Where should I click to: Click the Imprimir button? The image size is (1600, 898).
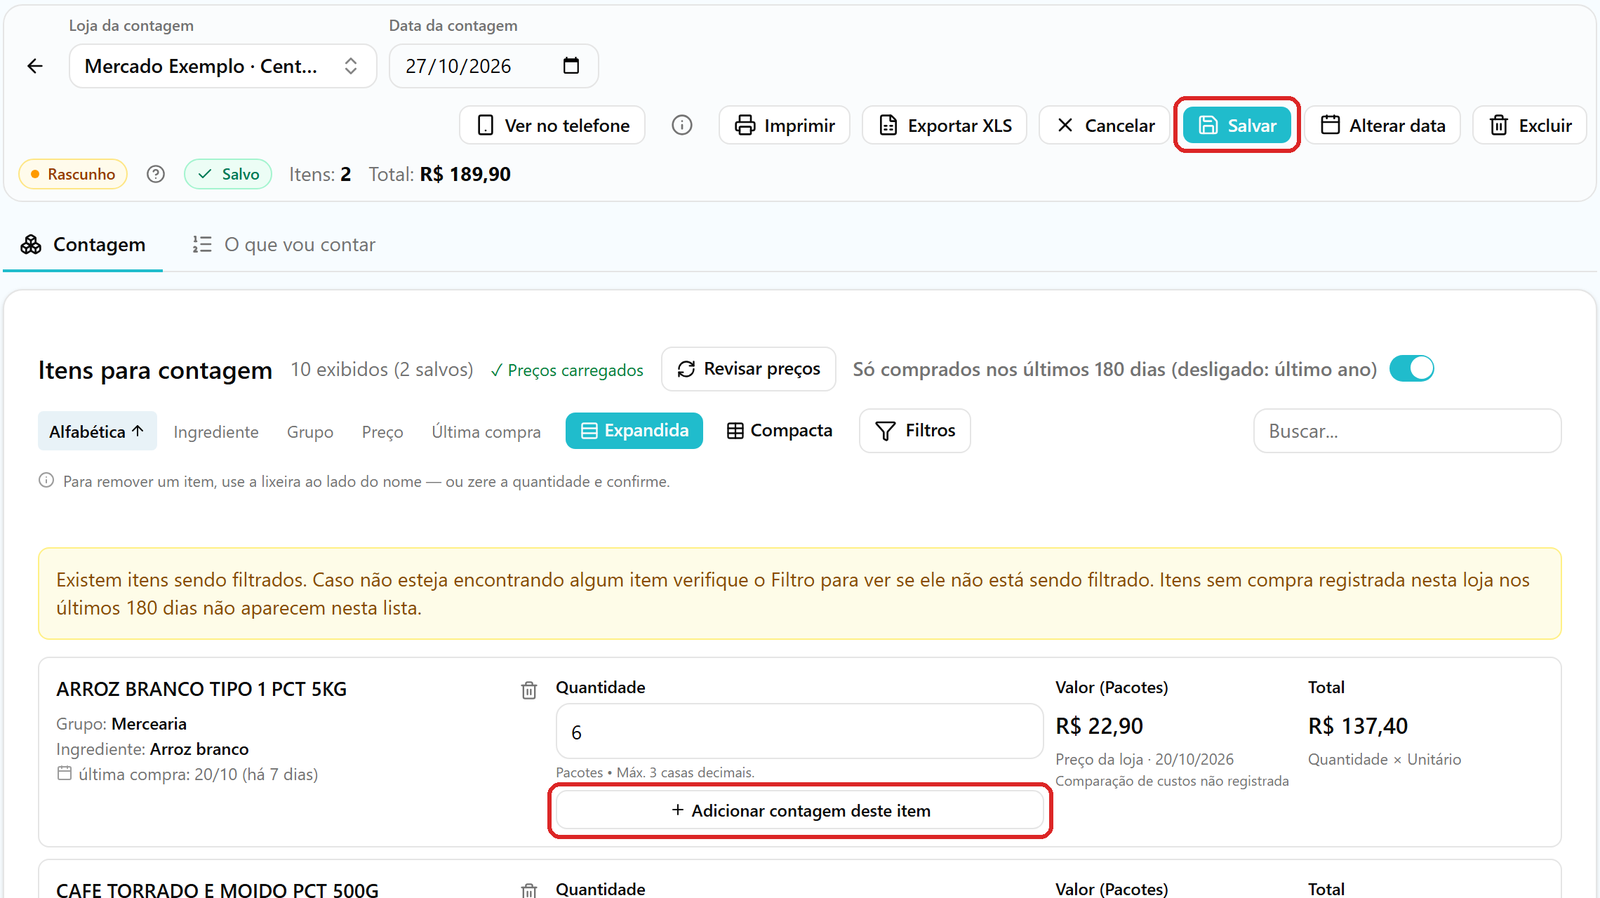tap(784, 125)
